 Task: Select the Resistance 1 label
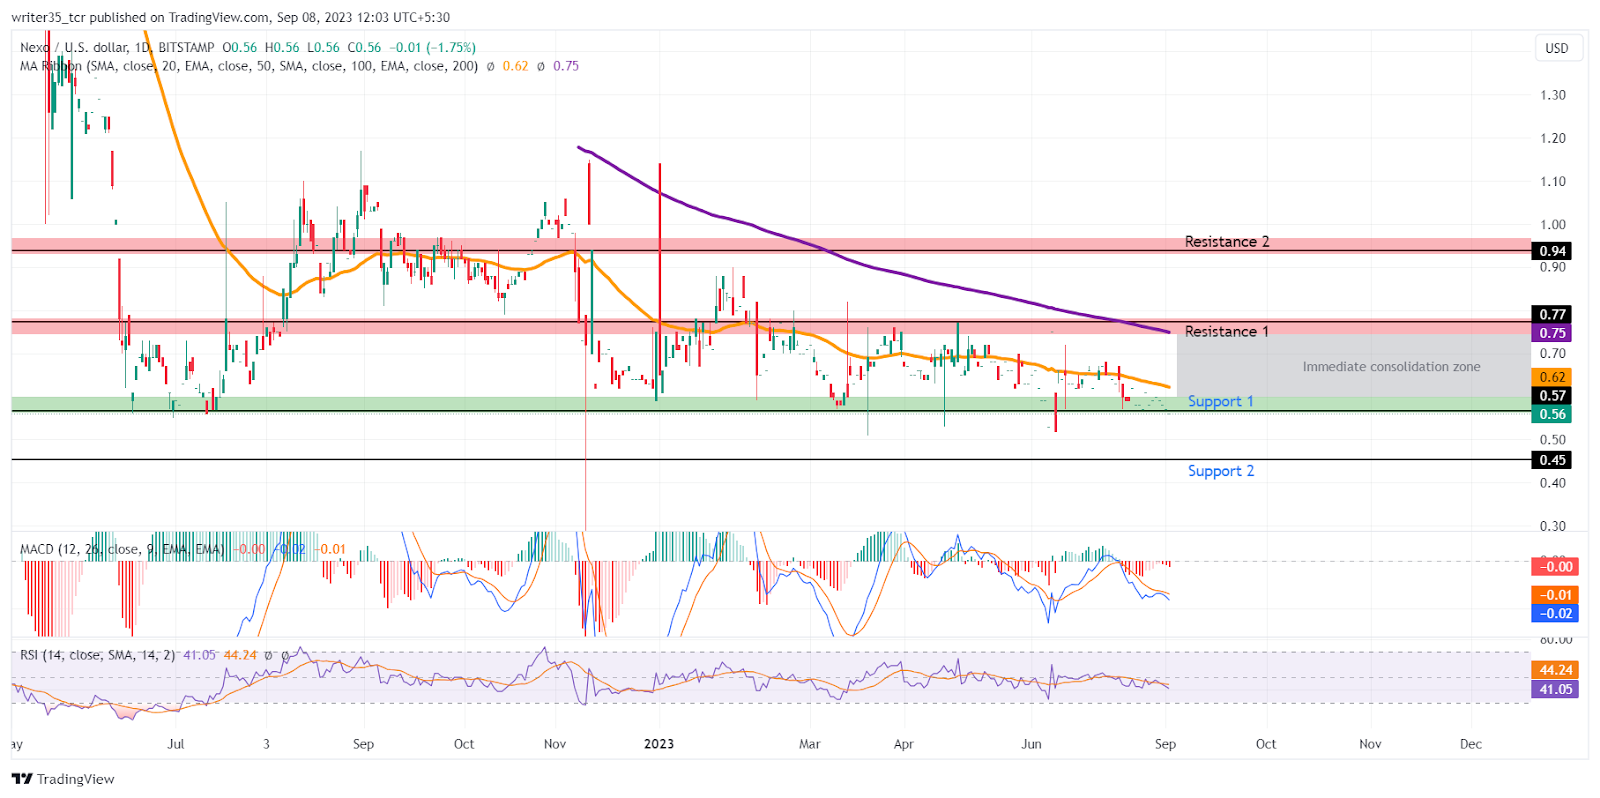(x=1226, y=331)
